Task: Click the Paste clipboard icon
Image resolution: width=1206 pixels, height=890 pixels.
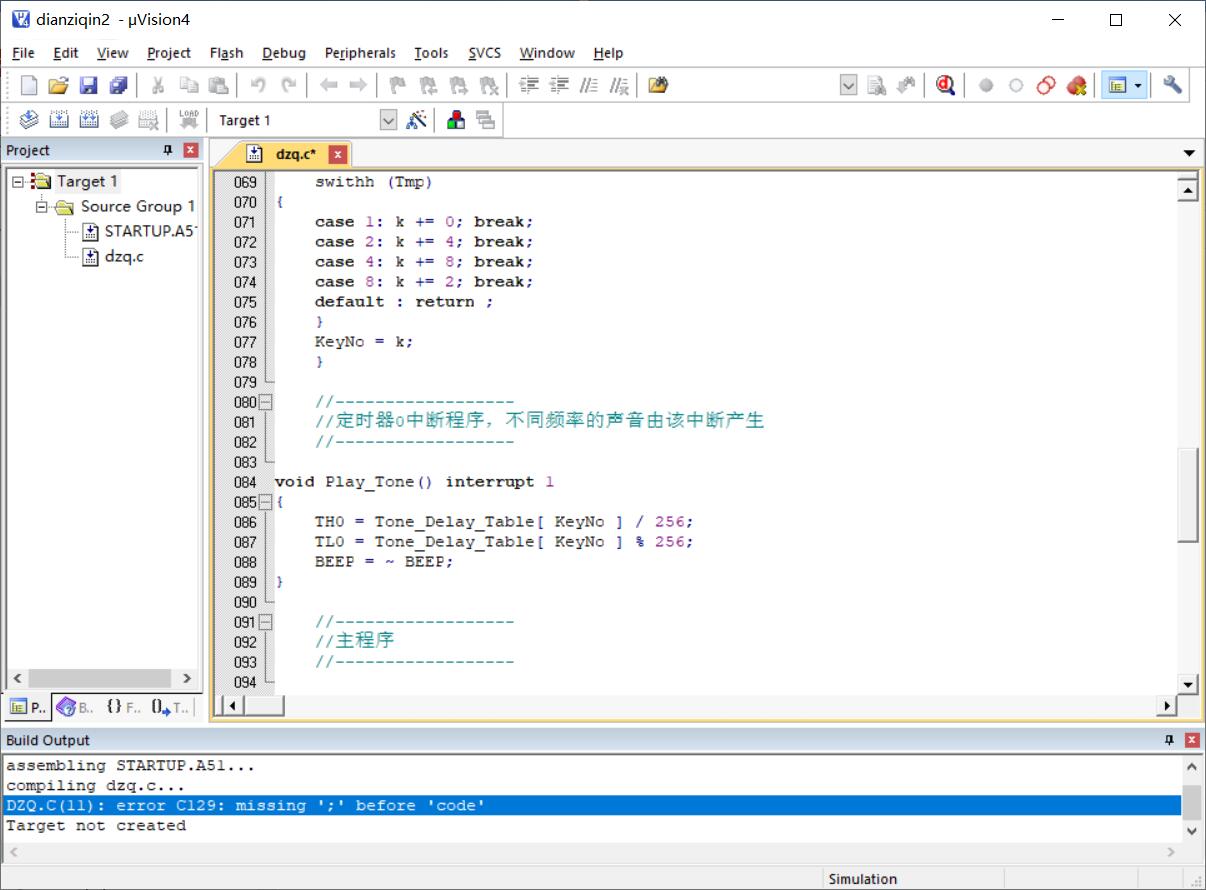Action: [218, 85]
